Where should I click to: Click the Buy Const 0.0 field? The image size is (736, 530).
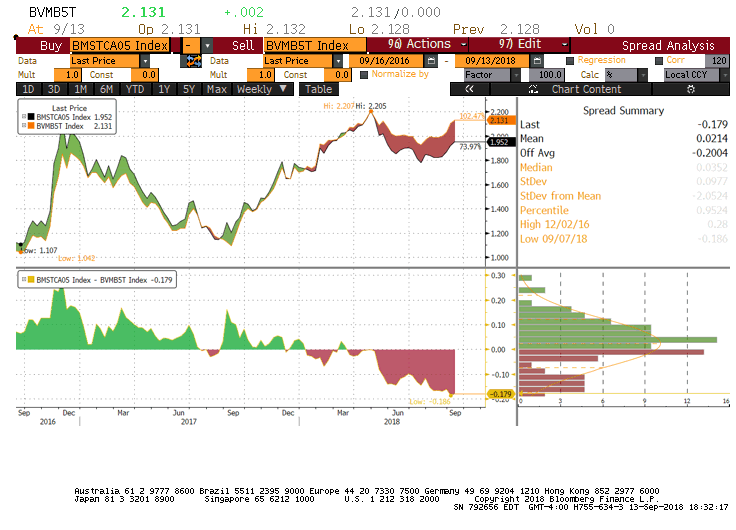tap(145, 75)
